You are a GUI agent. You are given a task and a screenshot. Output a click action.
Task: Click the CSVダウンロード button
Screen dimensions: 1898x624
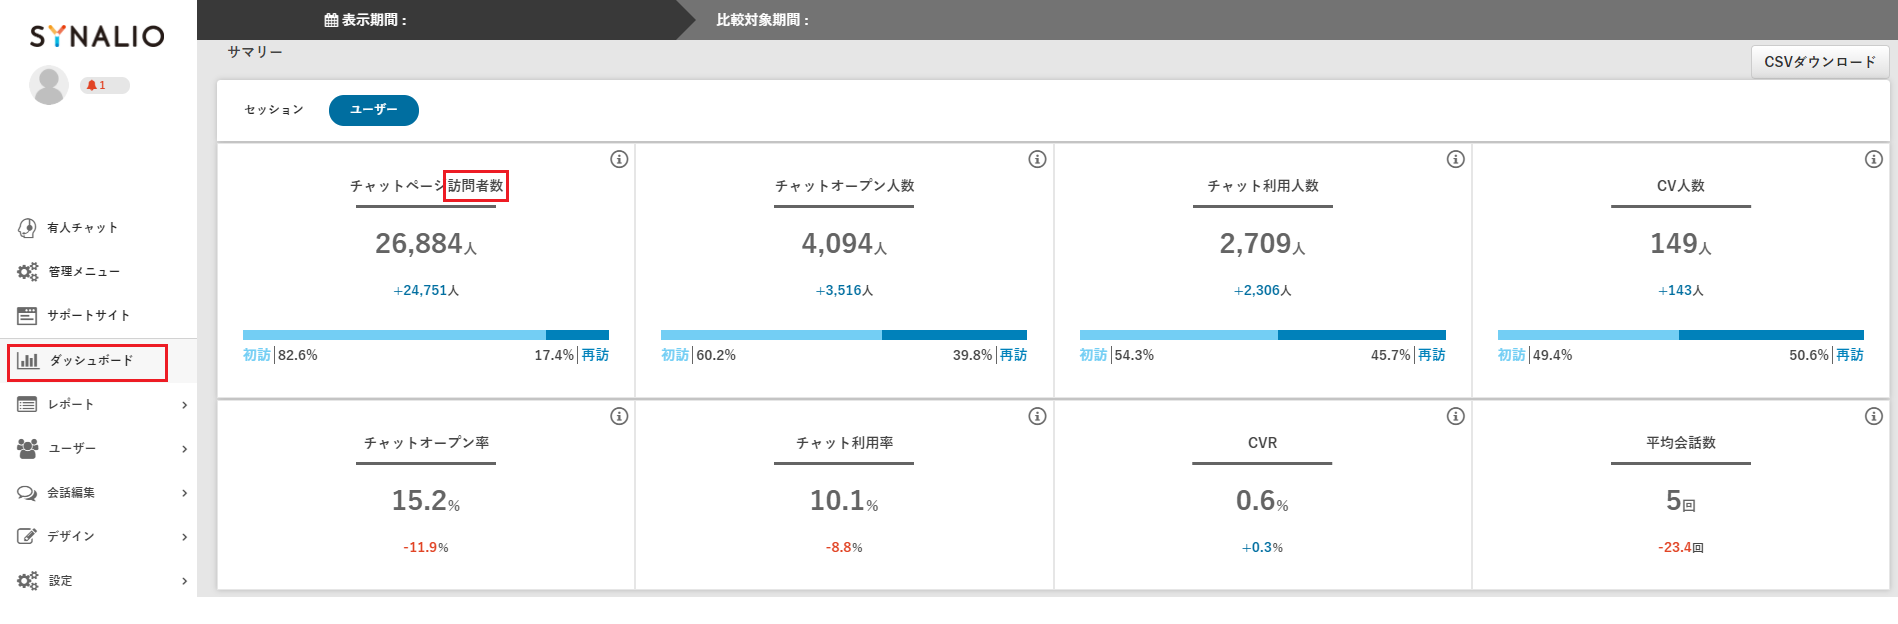coord(1820,62)
